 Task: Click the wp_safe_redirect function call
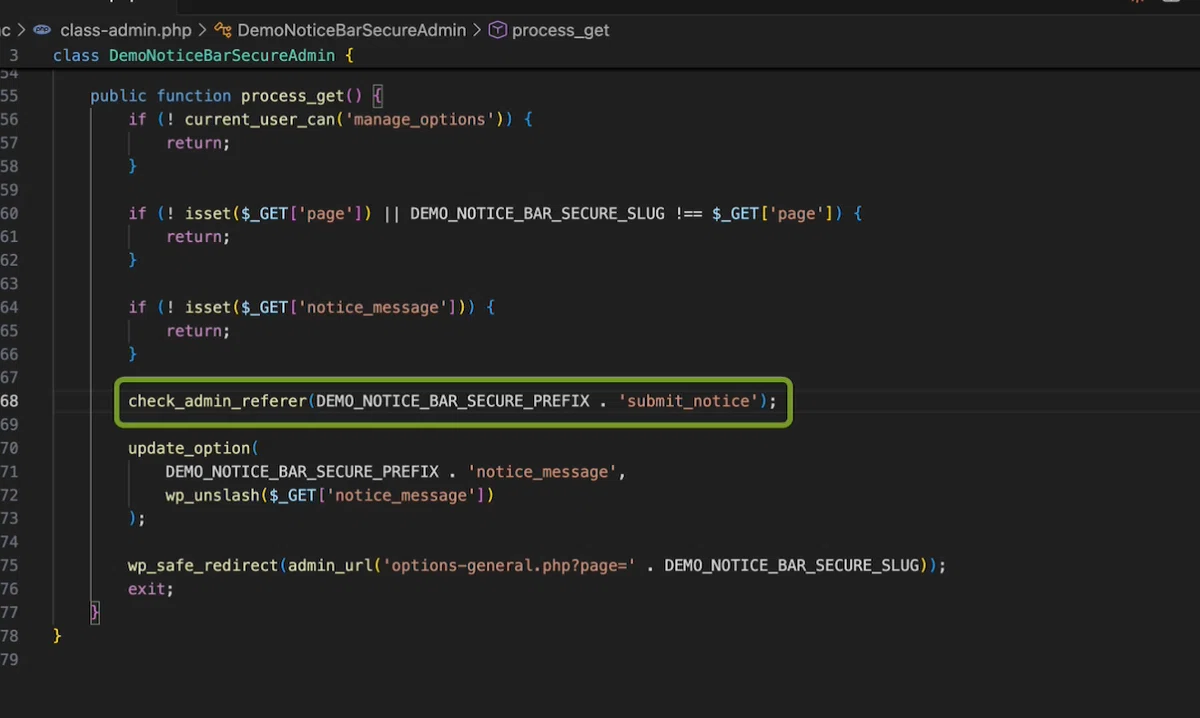pyautogui.click(x=203, y=566)
